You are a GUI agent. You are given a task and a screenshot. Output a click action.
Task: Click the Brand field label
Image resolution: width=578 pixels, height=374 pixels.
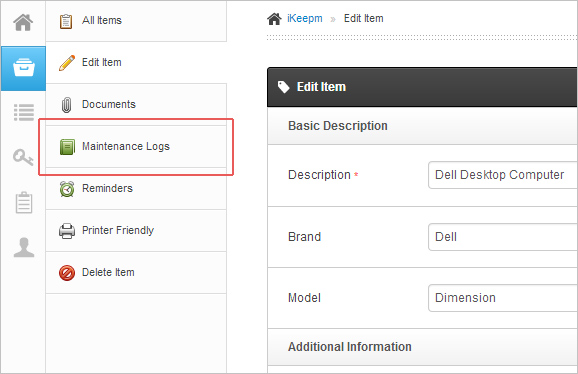tap(304, 237)
